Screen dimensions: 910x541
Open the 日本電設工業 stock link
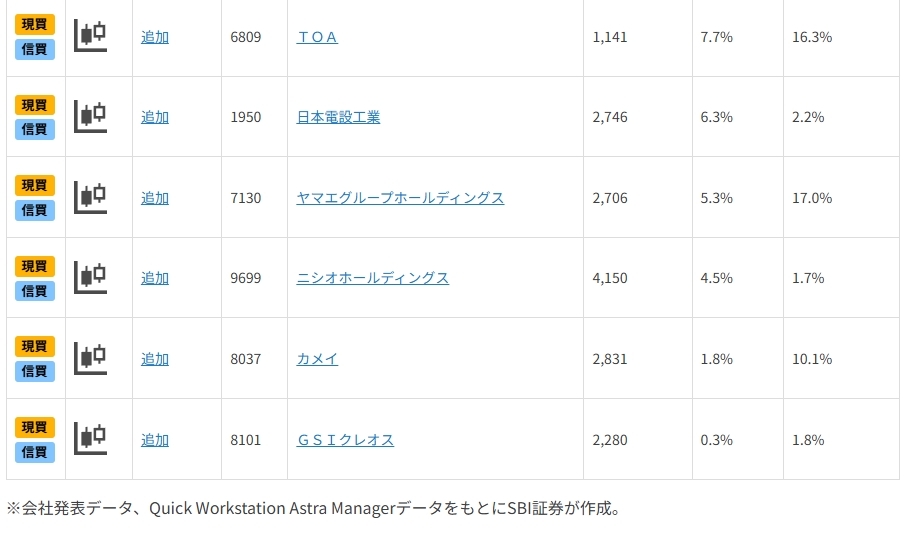click(x=338, y=117)
